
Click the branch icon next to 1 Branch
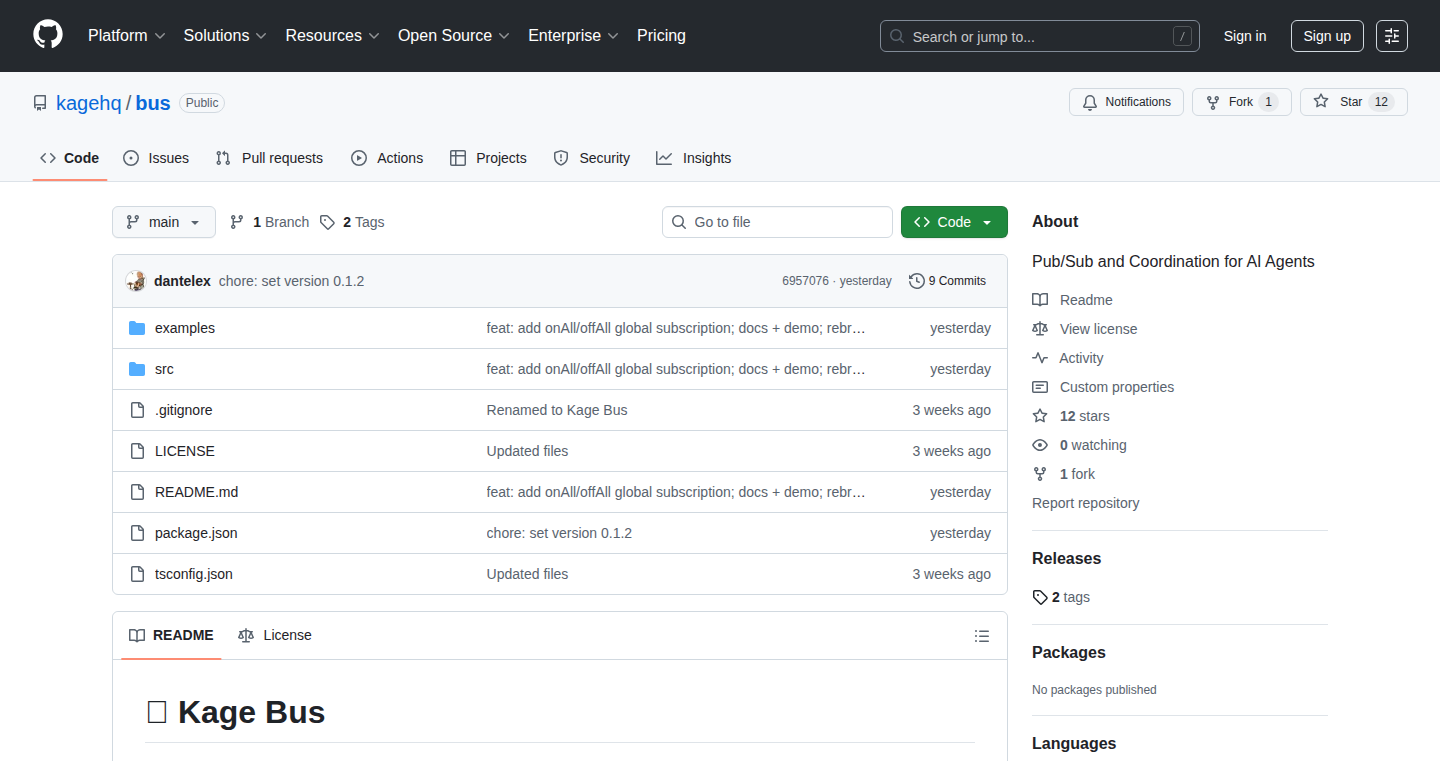click(237, 222)
